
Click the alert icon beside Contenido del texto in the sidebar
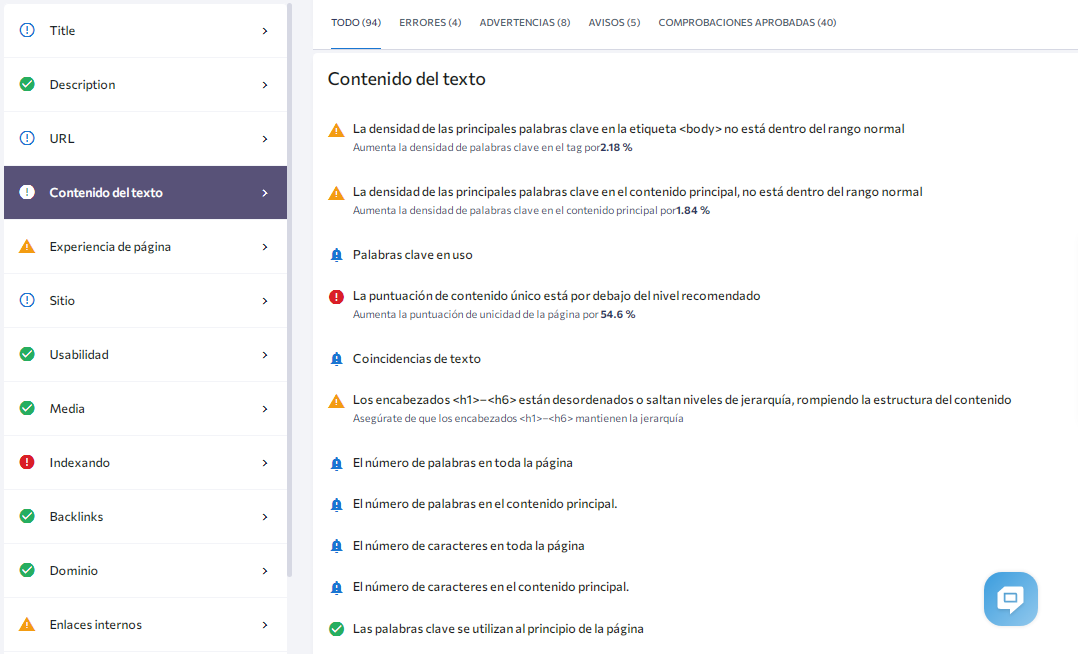pos(27,192)
